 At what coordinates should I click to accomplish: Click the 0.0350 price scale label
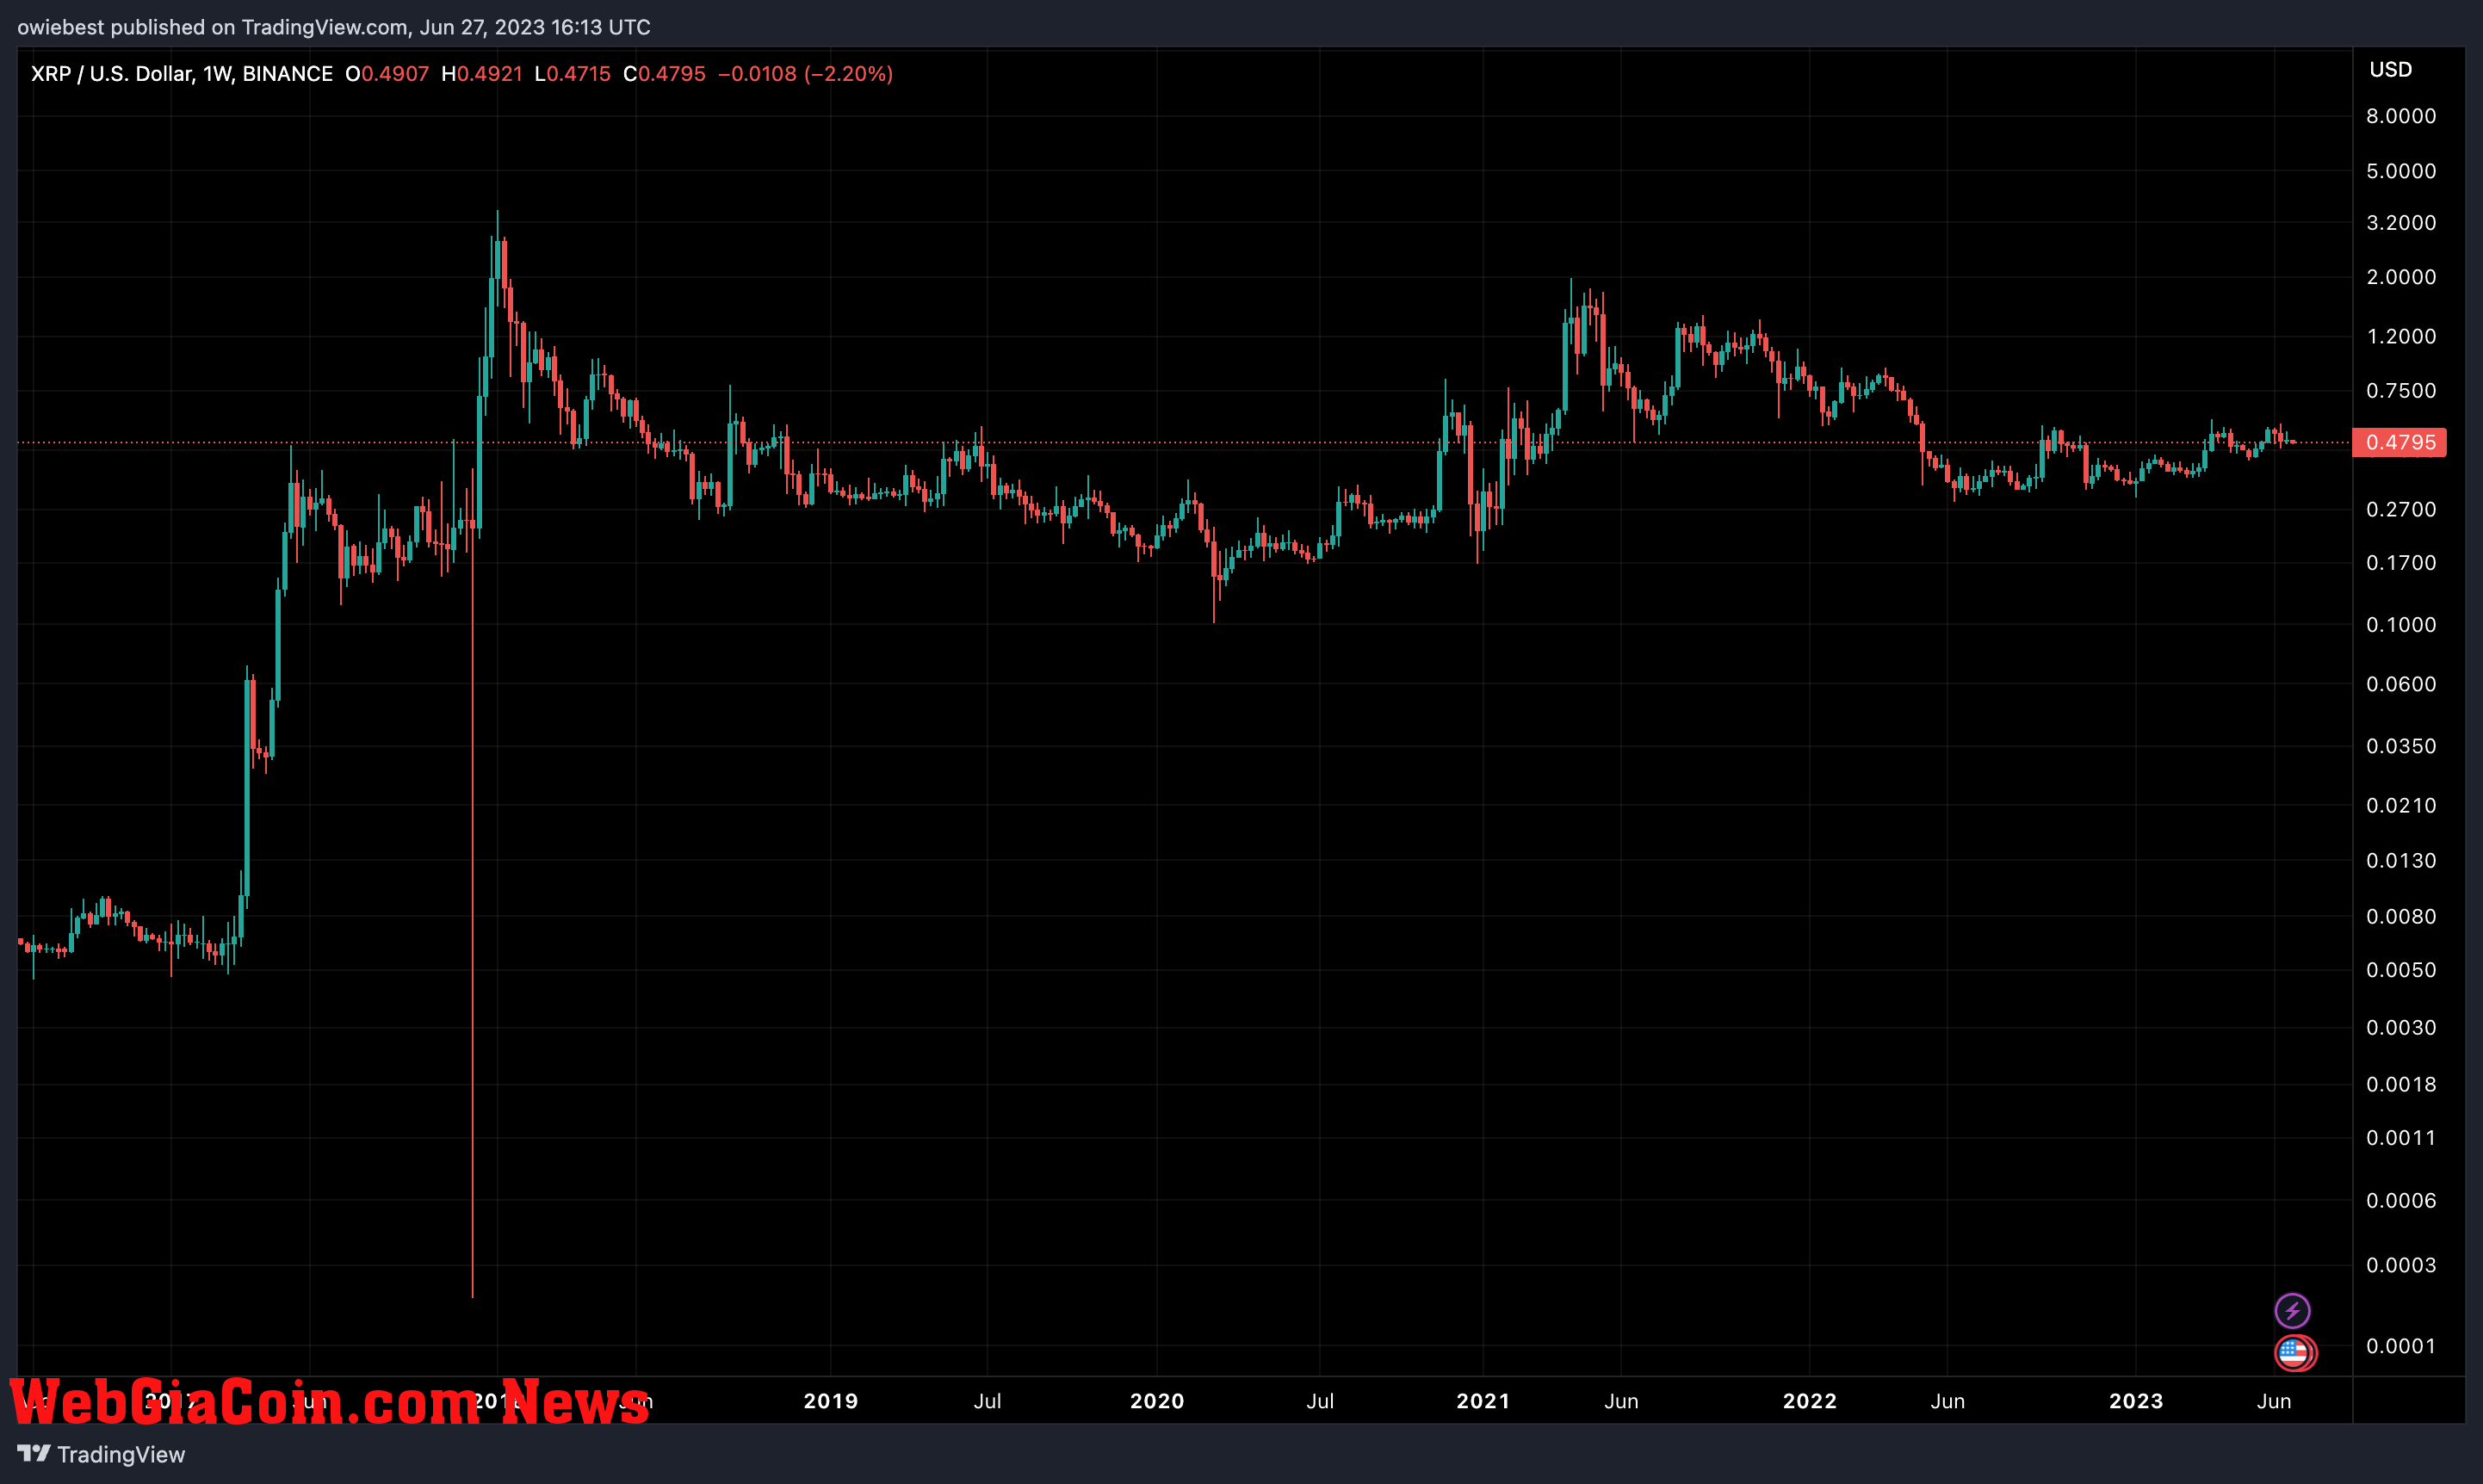point(2400,746)
